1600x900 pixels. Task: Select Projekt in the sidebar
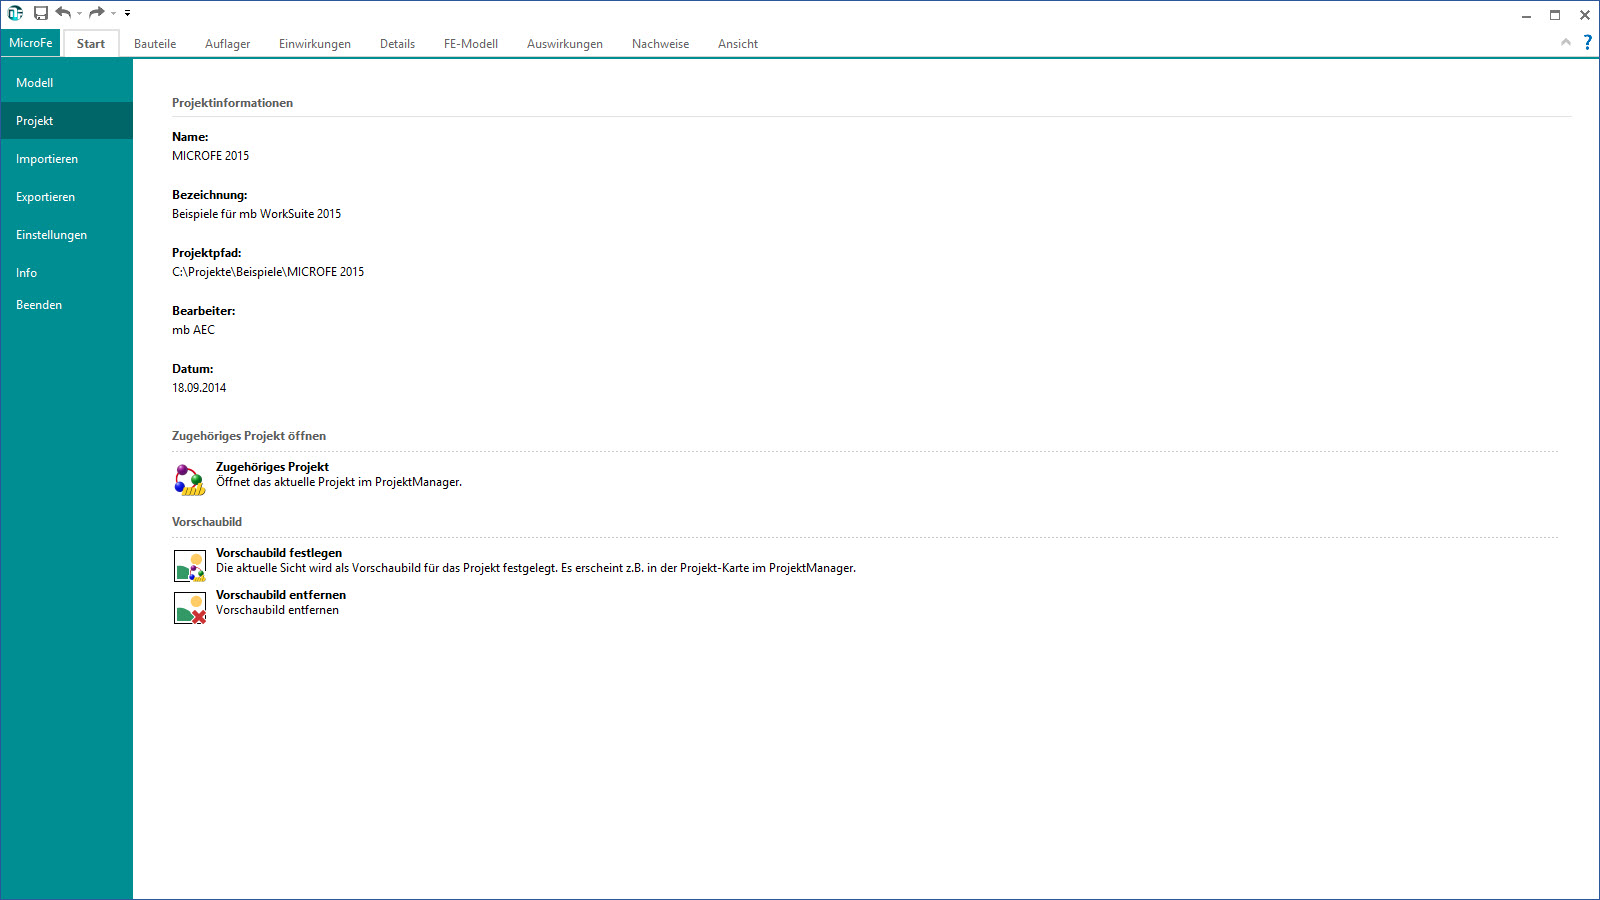pos(67,121)
